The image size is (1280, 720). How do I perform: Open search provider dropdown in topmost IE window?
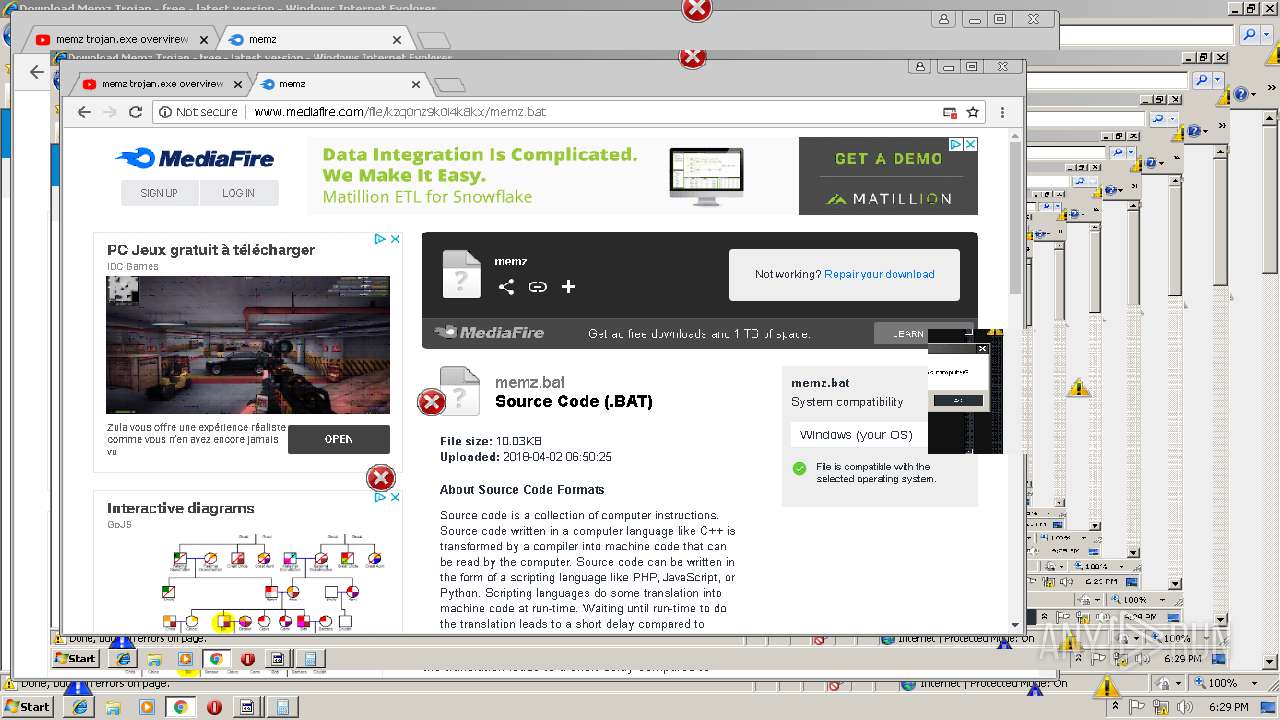pyautogui.click(x=1266, y=35)
